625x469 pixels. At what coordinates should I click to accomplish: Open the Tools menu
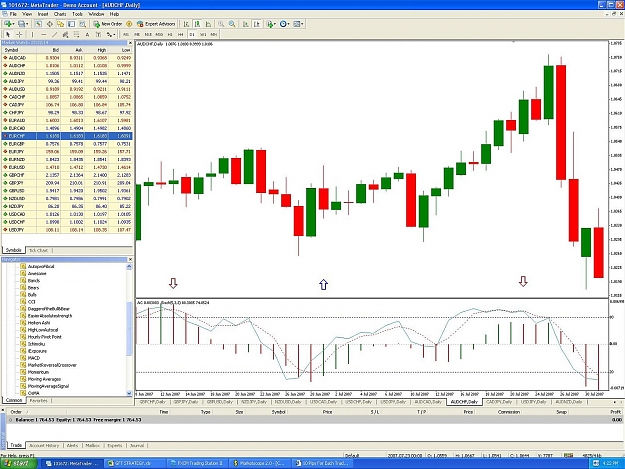pos(77,14)
